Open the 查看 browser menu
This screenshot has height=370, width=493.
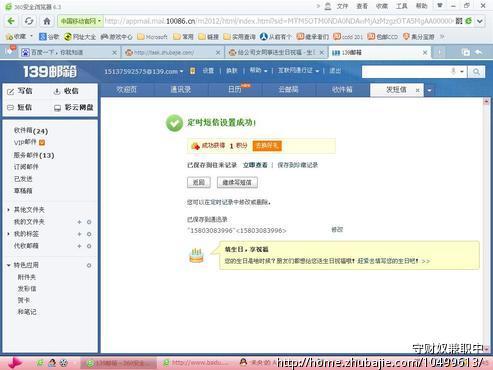362,6
